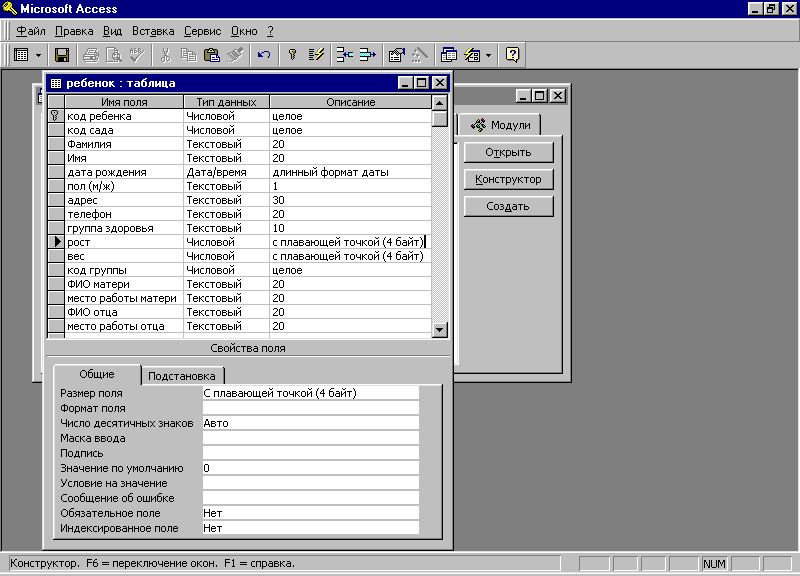Click the Описание column header

(351, 102)
